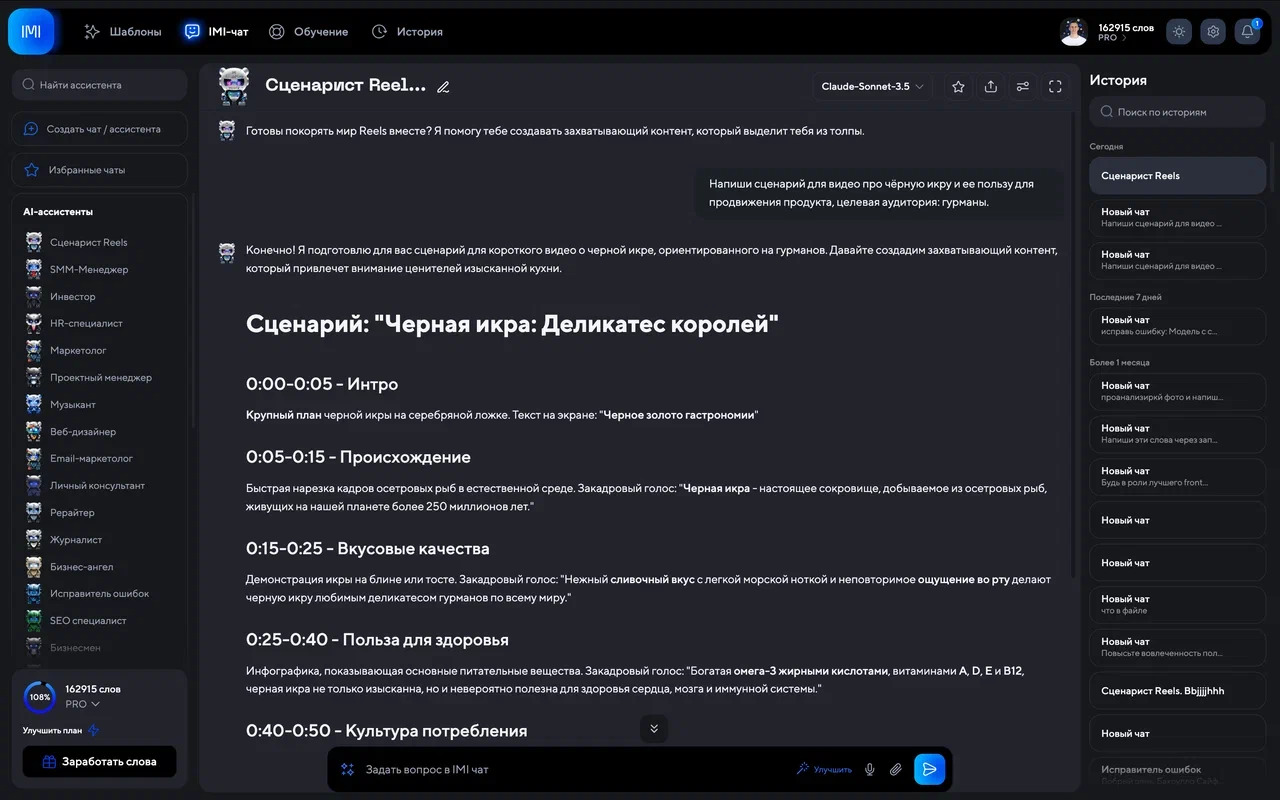Open the История navigation tab
Image resolution: width=1280 pixels, height=800 pixels.
[x=408, y=31]
